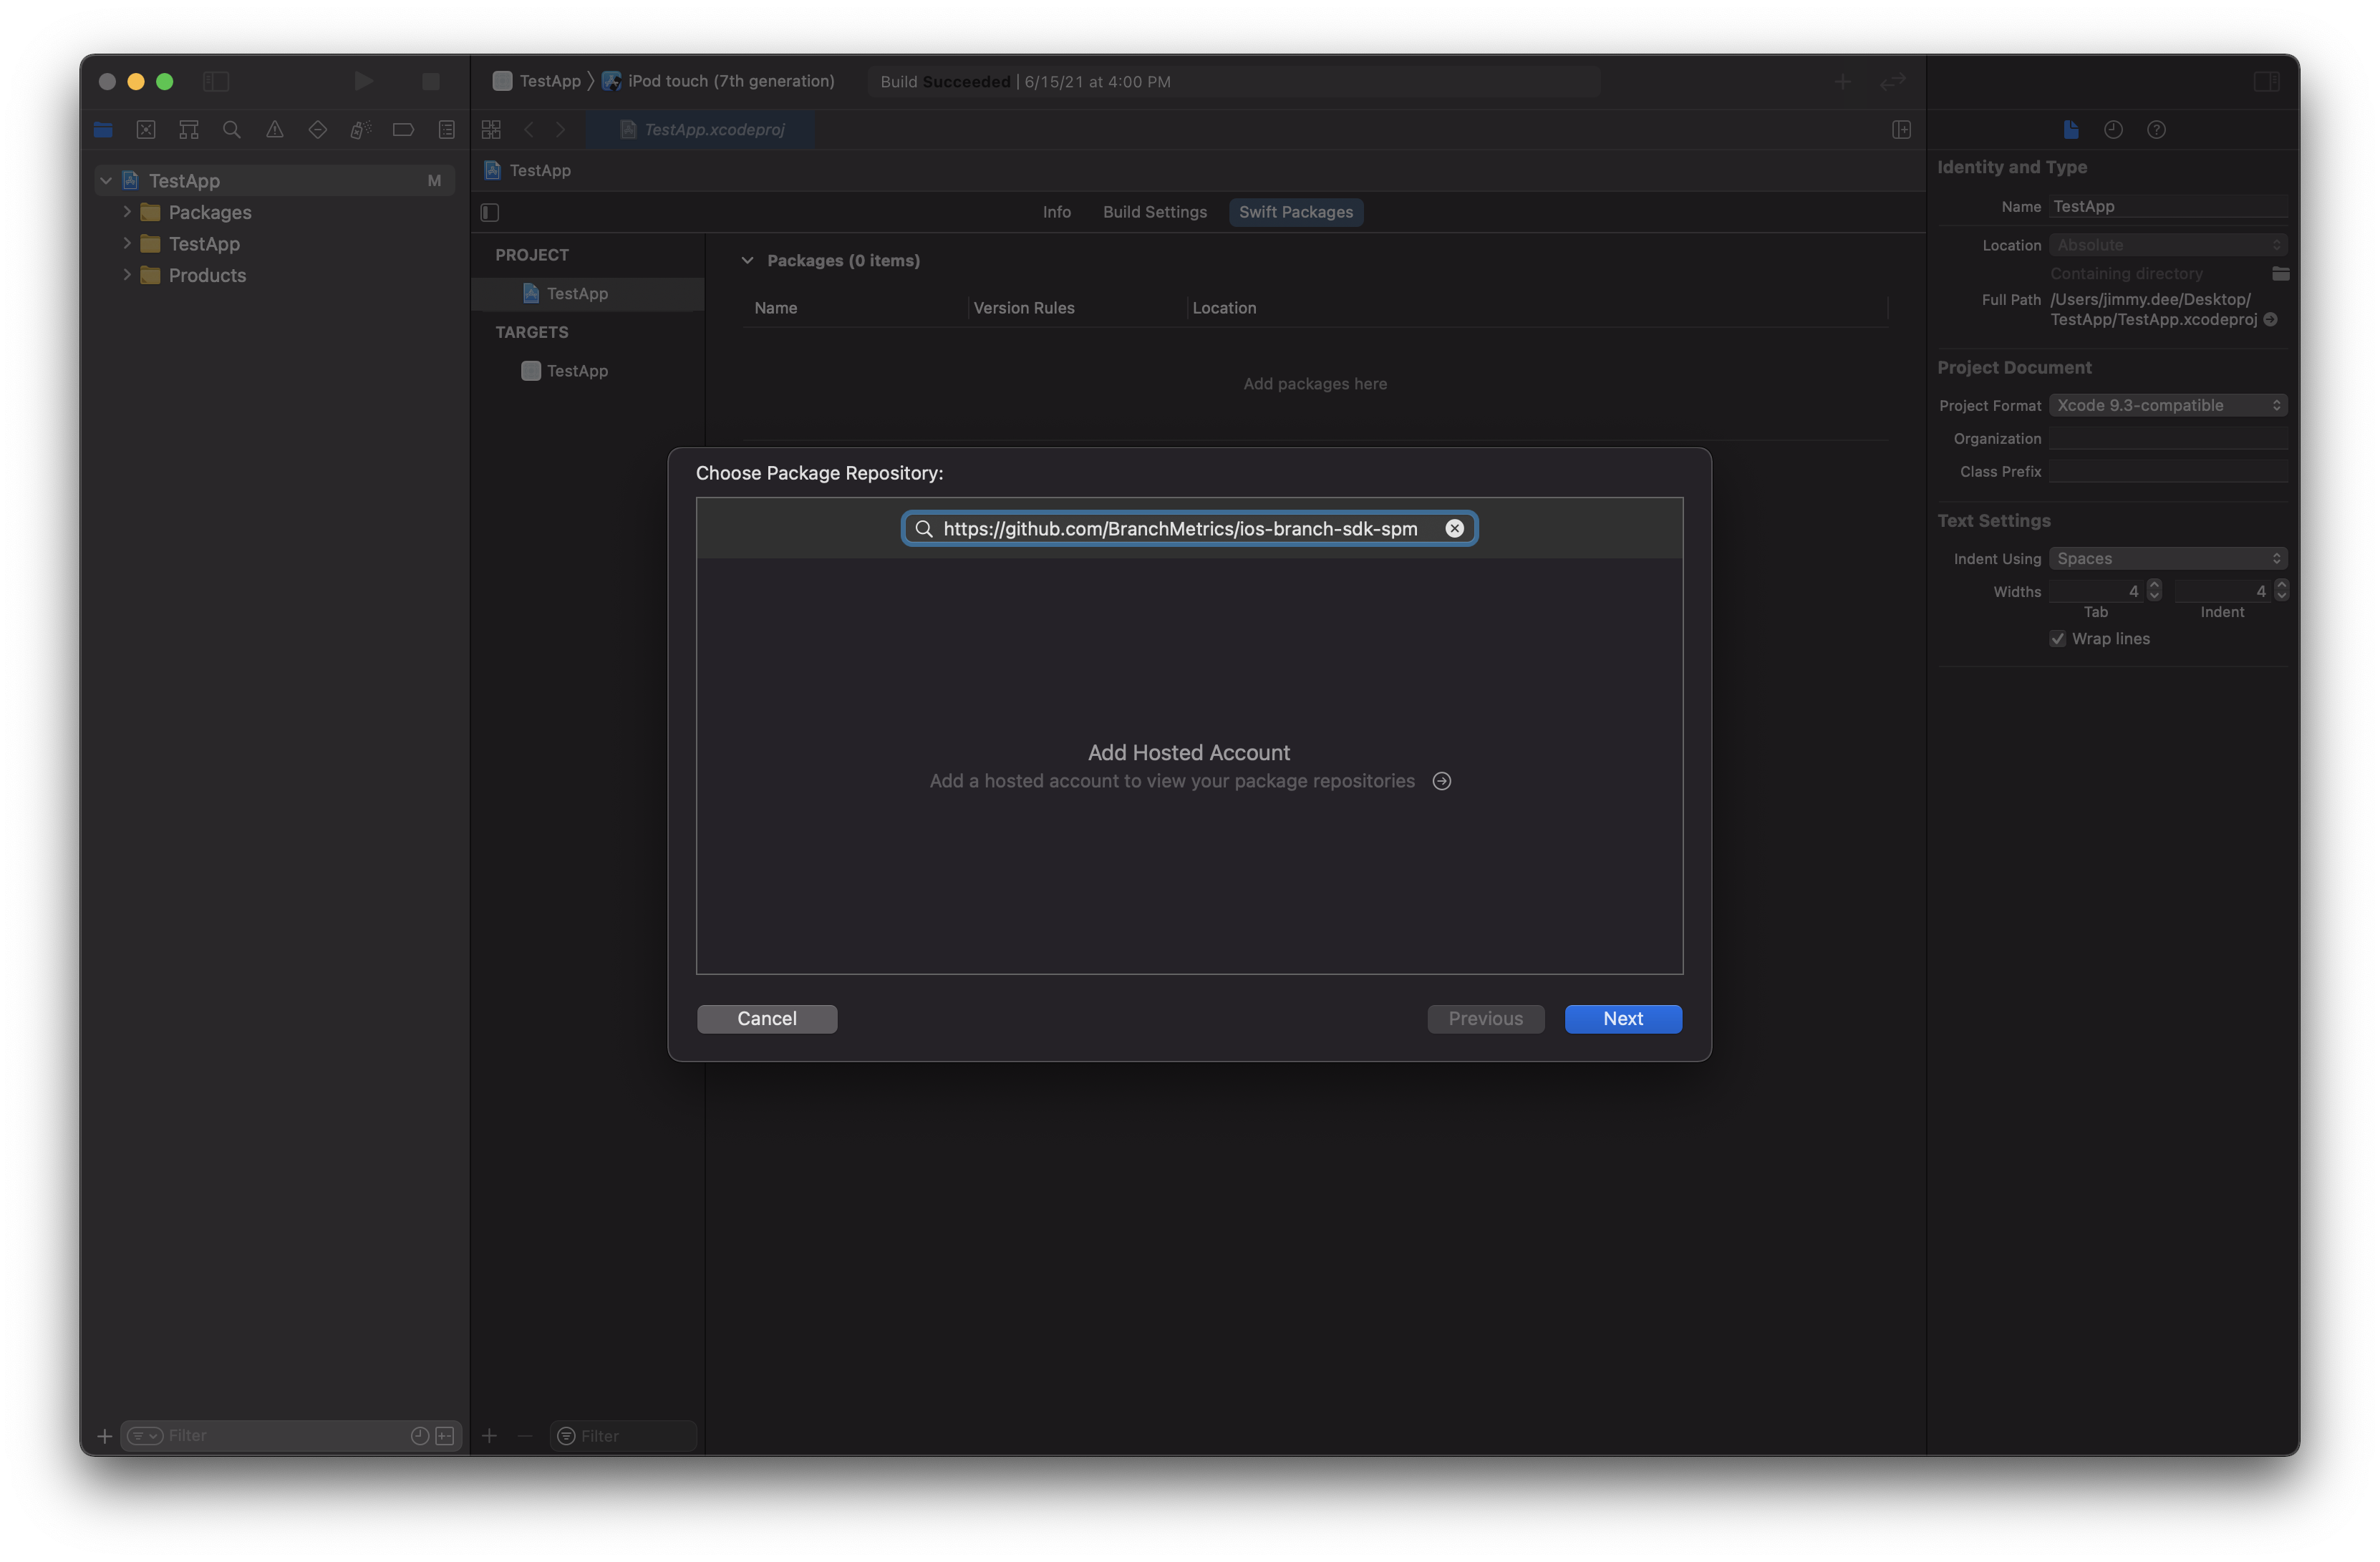Click the targets Filter field
The width and height of the screenshot is (2380, 1562).
[x=624, y=1436]
